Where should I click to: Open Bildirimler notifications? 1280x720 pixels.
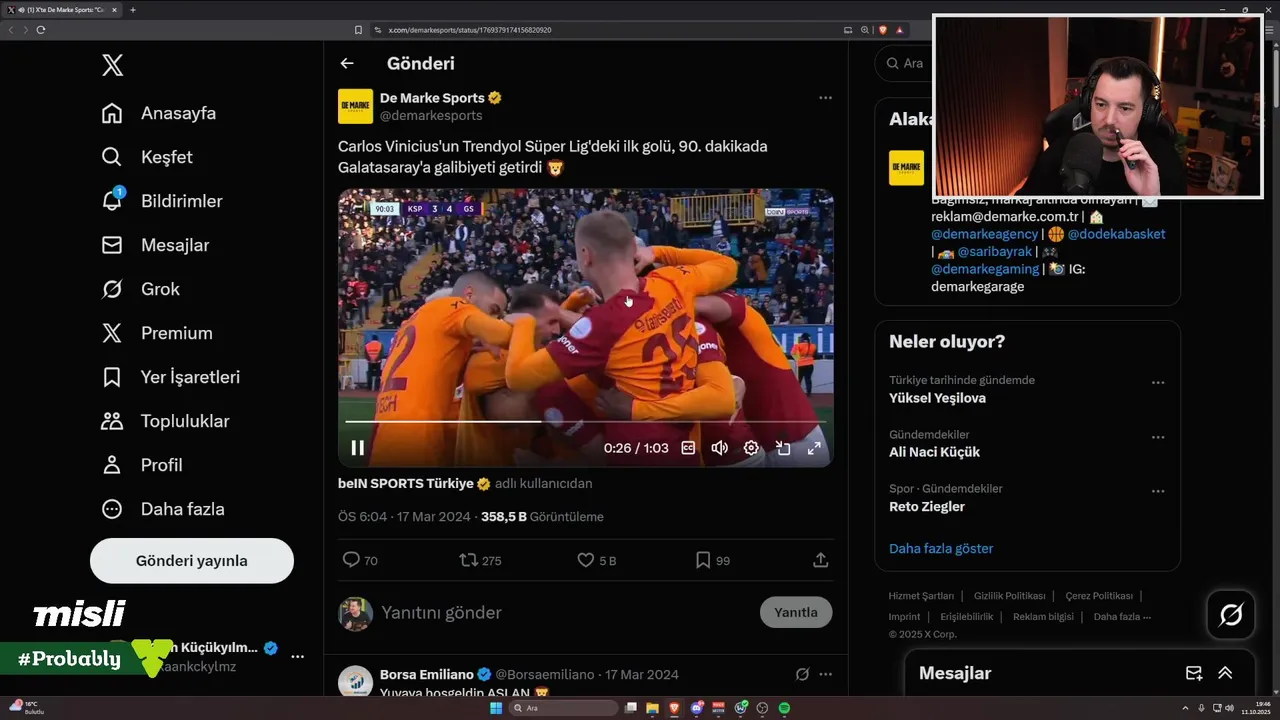[162, 201]
